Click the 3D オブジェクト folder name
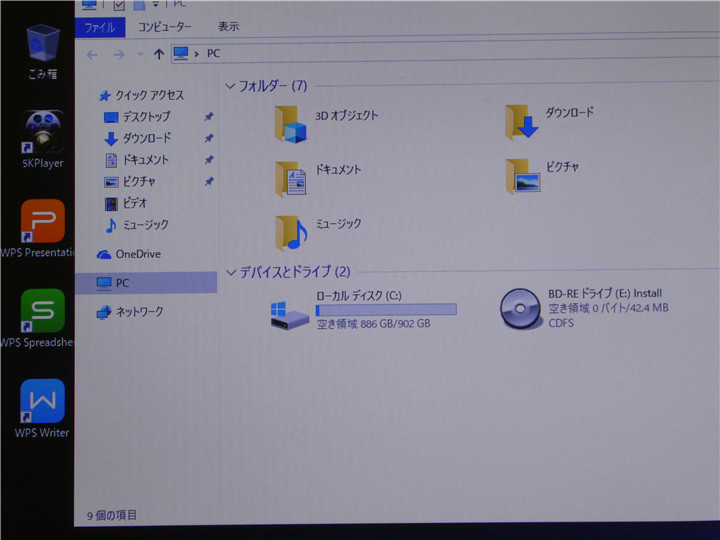Image resolution: width=720 pixels, height=540 pixels. [346, 116]
